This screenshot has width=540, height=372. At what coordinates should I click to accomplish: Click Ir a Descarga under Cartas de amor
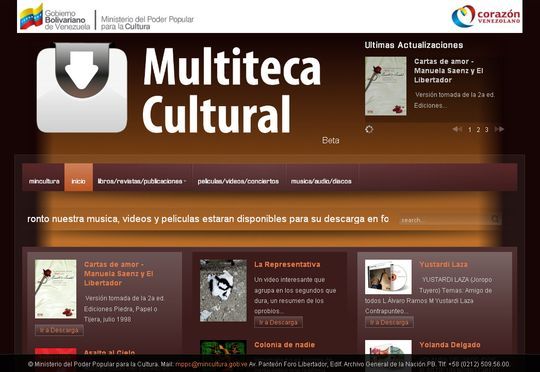59,330
